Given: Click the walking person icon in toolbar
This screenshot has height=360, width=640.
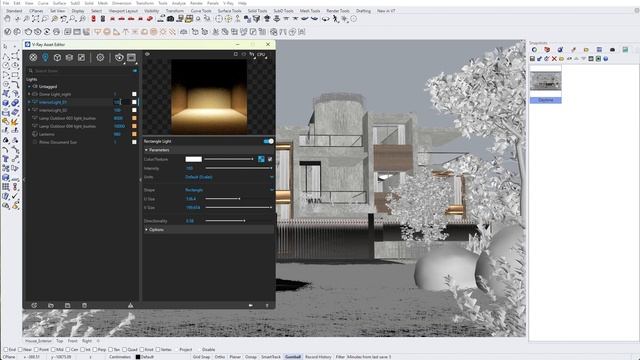Looking at the screenshot, I should click(336, 19).
